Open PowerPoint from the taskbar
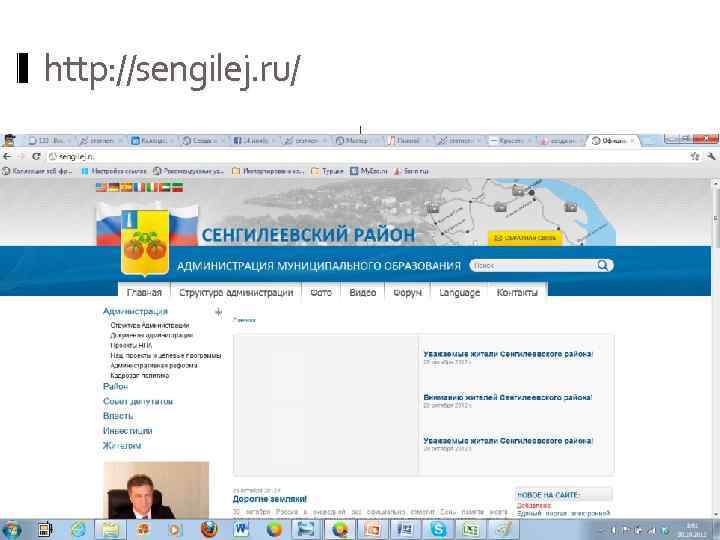Viewport: 720px width, 540px height. tap(372, 529)
